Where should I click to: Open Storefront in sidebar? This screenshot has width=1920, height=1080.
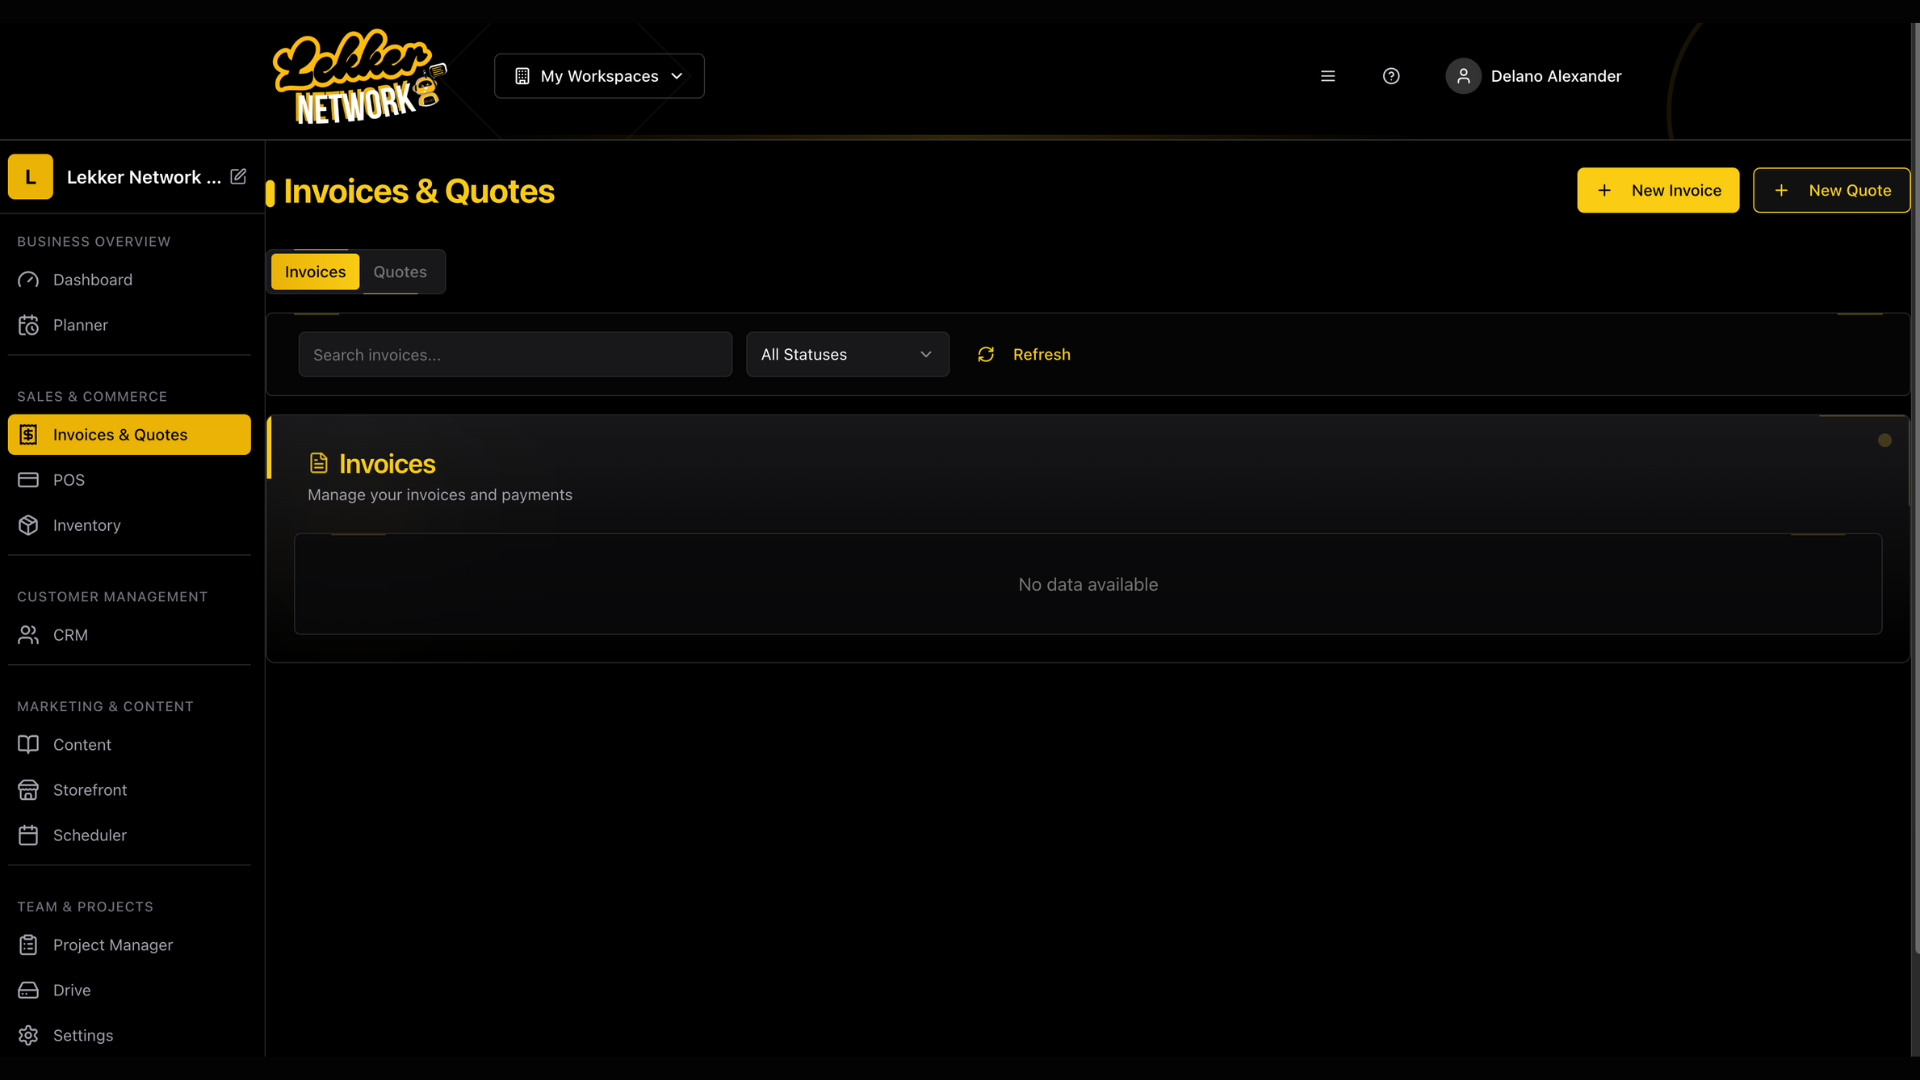(89, 790)
